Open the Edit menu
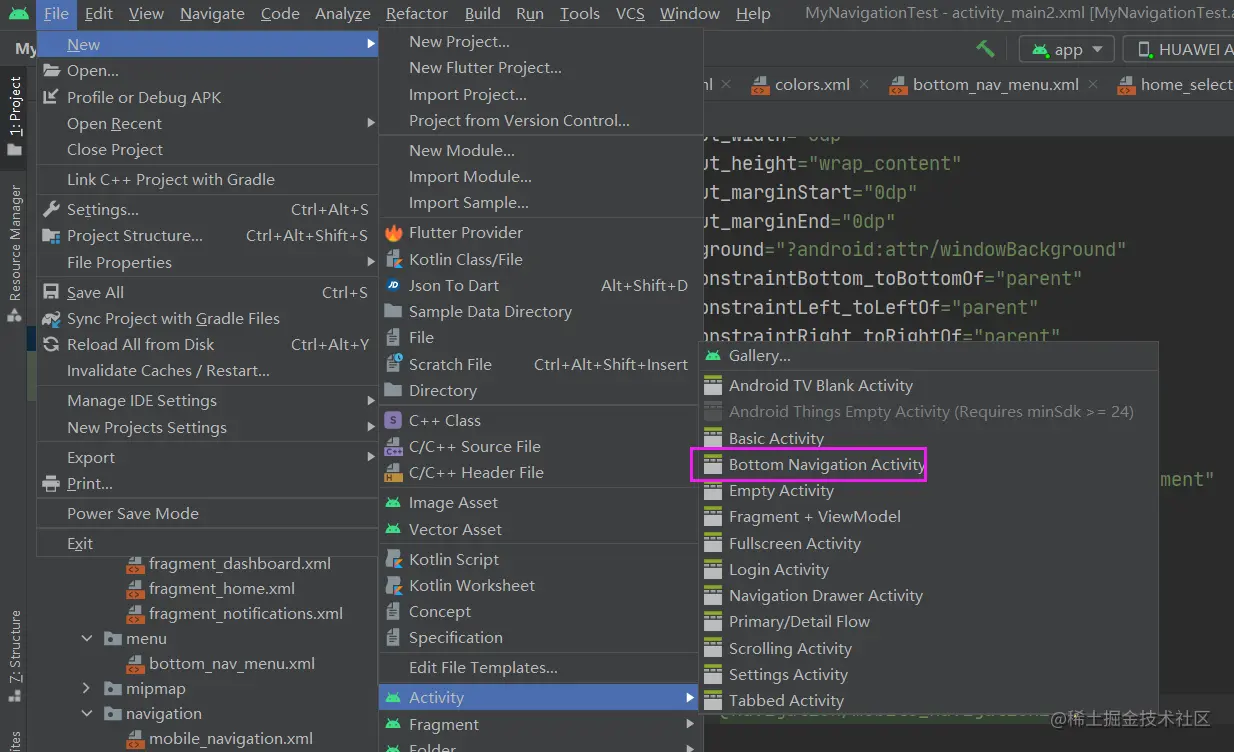The image size is (1234, 752). click(x=98, y=13)
